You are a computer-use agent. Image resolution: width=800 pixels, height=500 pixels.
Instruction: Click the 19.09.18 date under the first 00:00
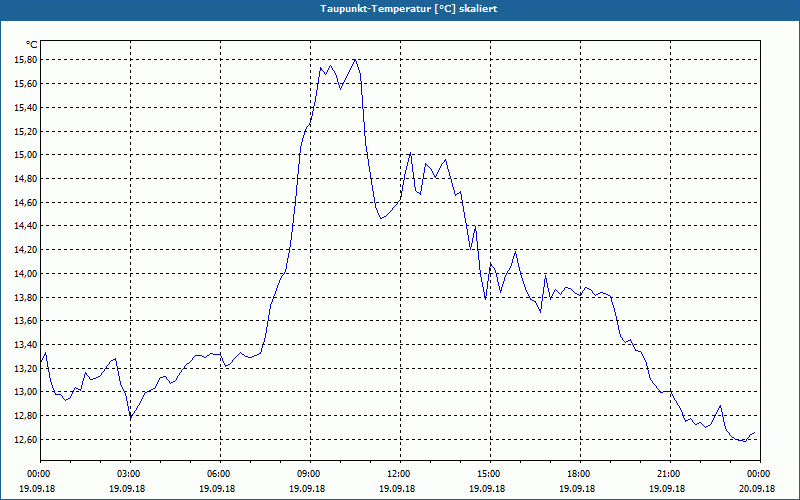37,488
